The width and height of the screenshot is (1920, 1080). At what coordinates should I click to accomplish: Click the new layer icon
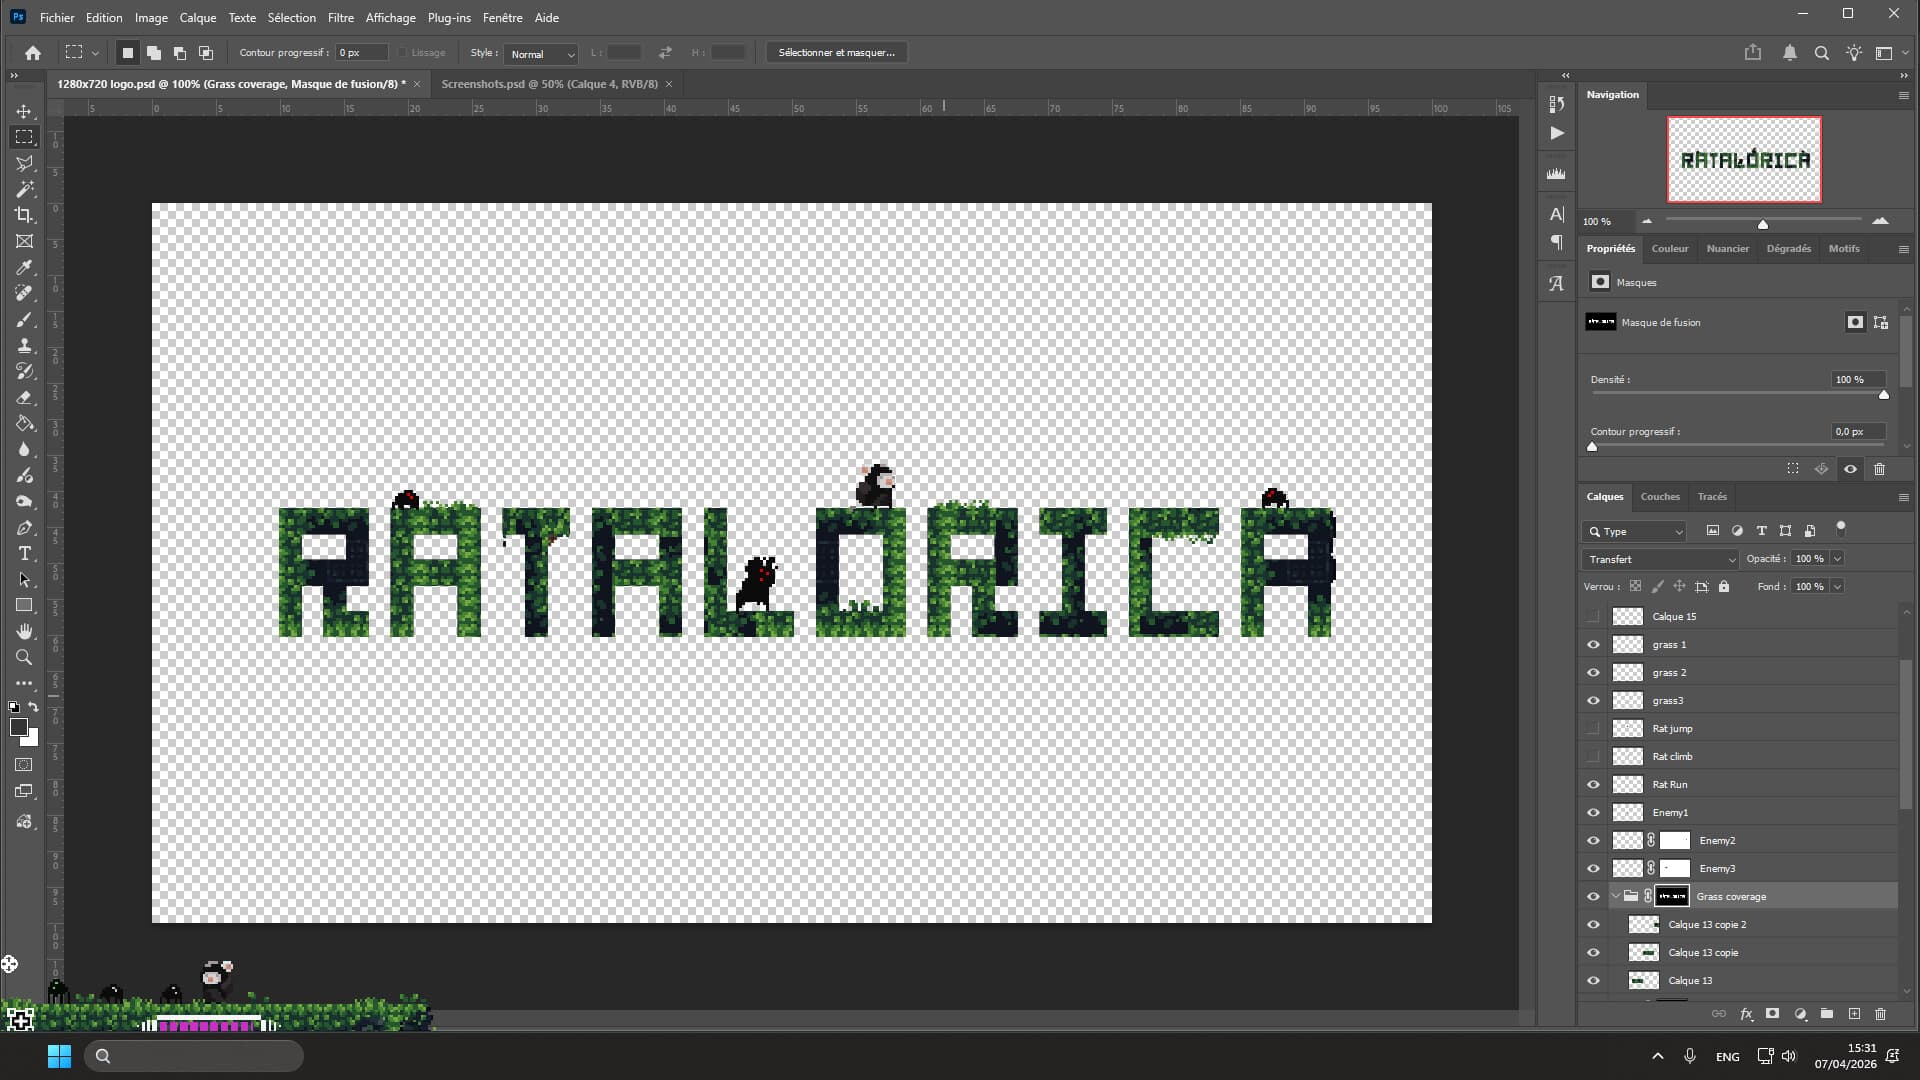pos(1854,1014)
